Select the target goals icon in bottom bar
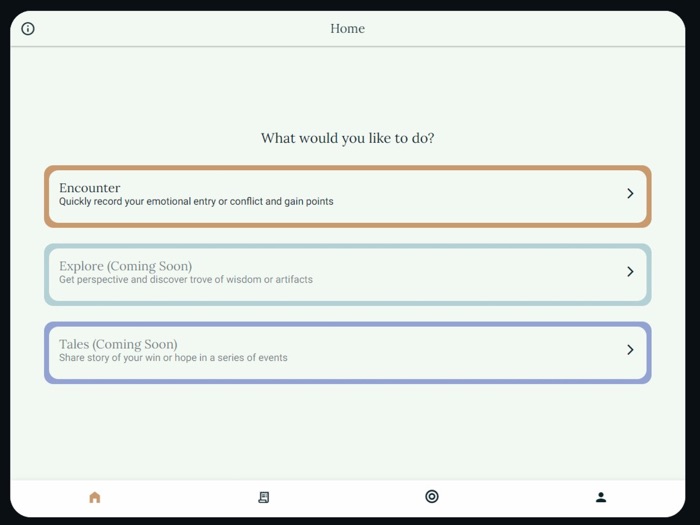 point(432,496)
